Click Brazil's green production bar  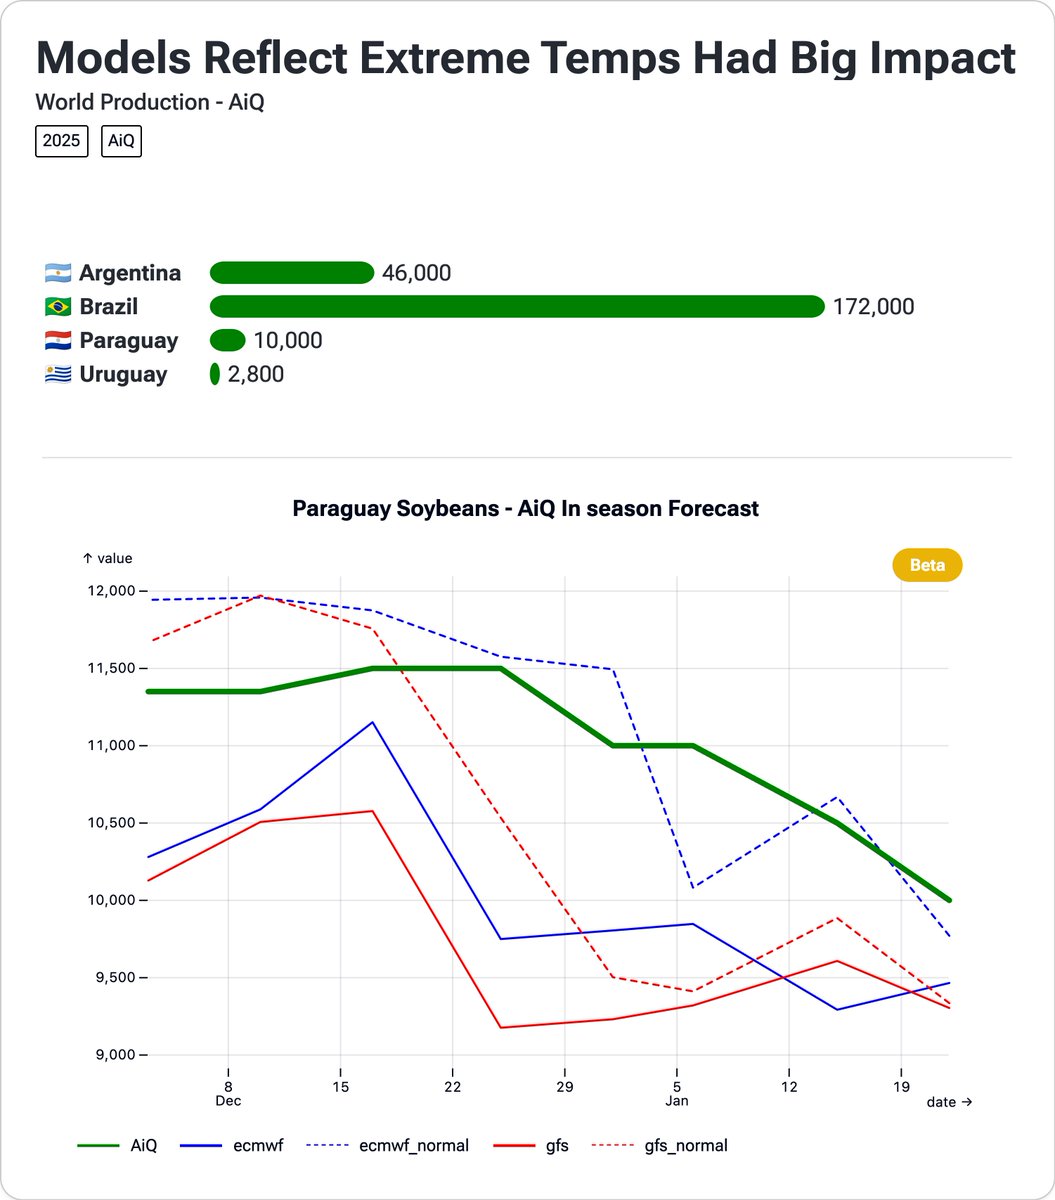(x=517, y=307)
